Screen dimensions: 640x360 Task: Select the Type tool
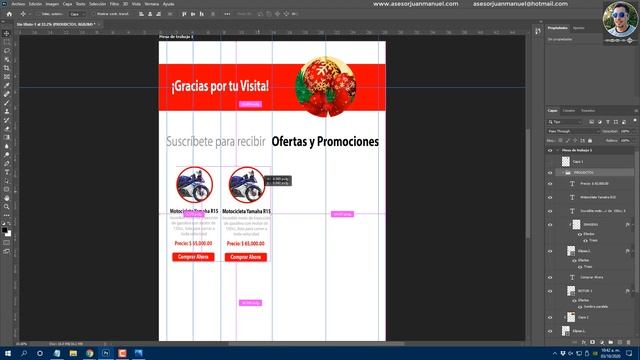[x=7, y=172]
